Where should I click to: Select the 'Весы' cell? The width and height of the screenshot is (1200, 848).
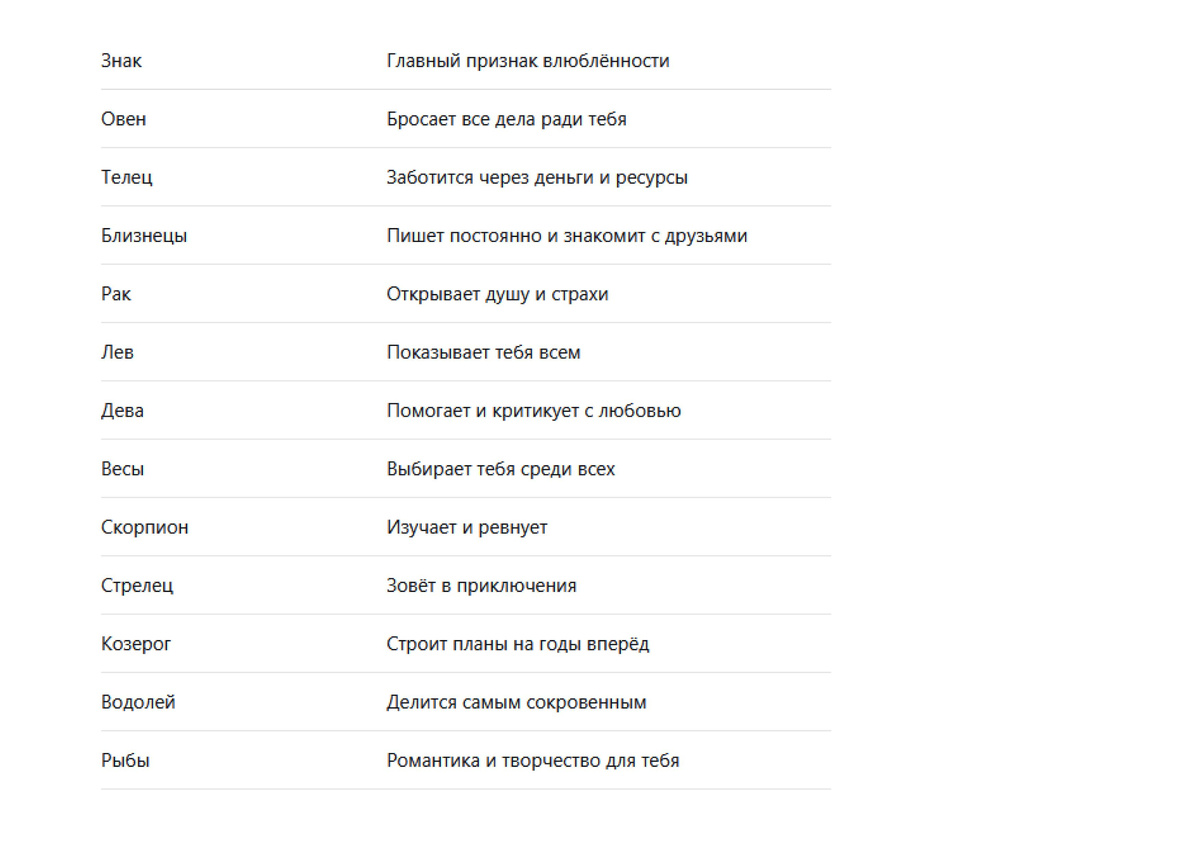(x=122, y=469)
